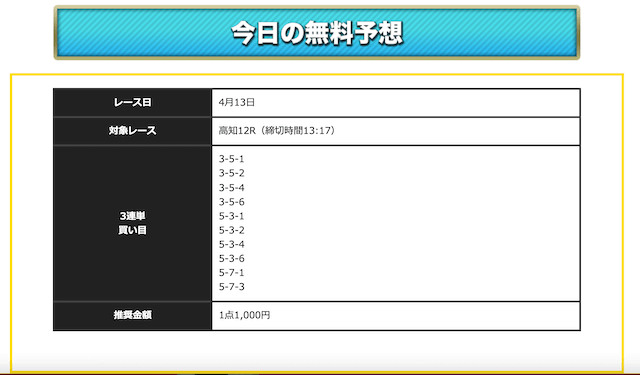Viewport: 640px width, 375px height.
Task: Select the 推奨金額 label cell
Action: (x=132, y=315)
